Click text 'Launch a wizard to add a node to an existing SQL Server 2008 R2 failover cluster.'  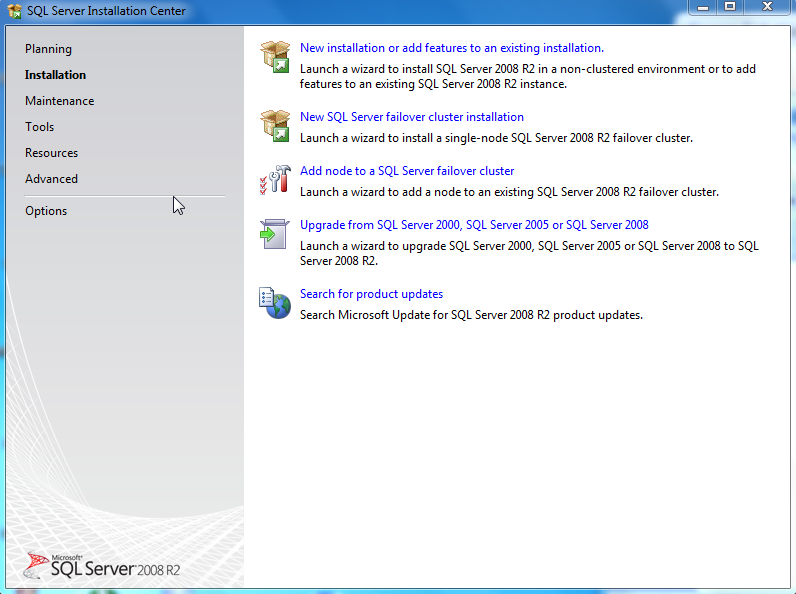509,192
